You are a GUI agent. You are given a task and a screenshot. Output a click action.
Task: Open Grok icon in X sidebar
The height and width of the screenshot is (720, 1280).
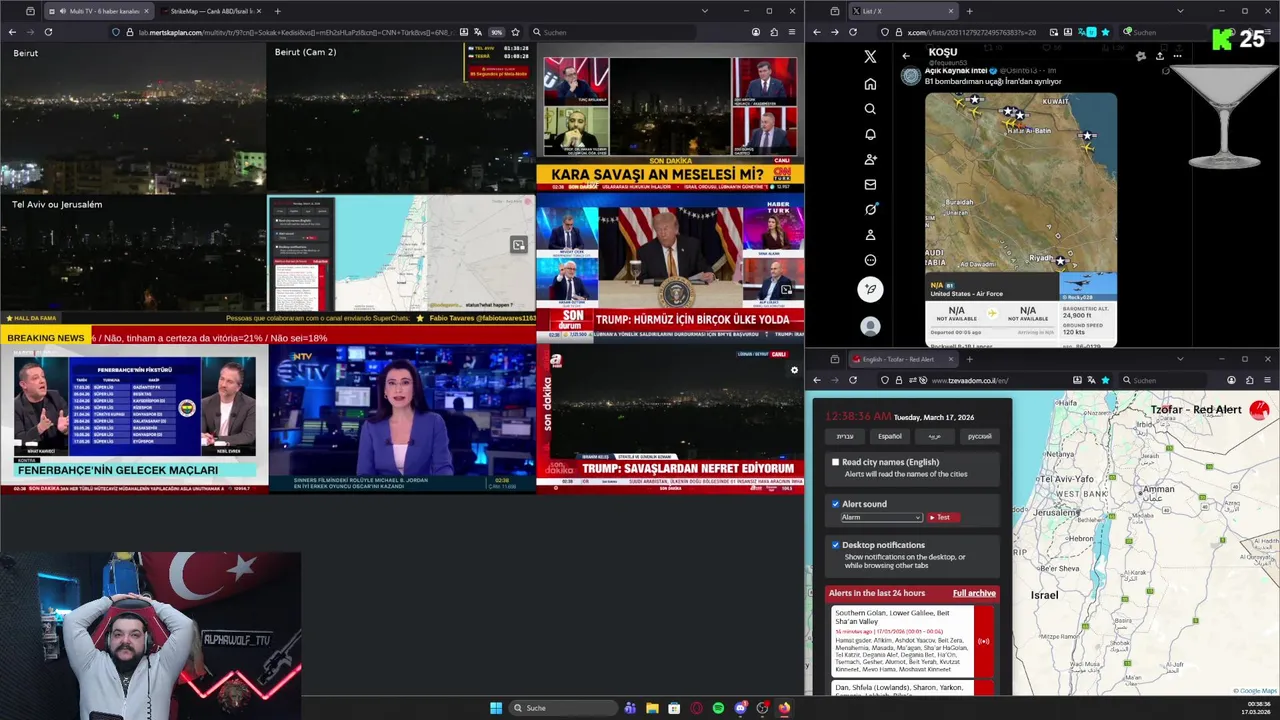pos(870,209)
